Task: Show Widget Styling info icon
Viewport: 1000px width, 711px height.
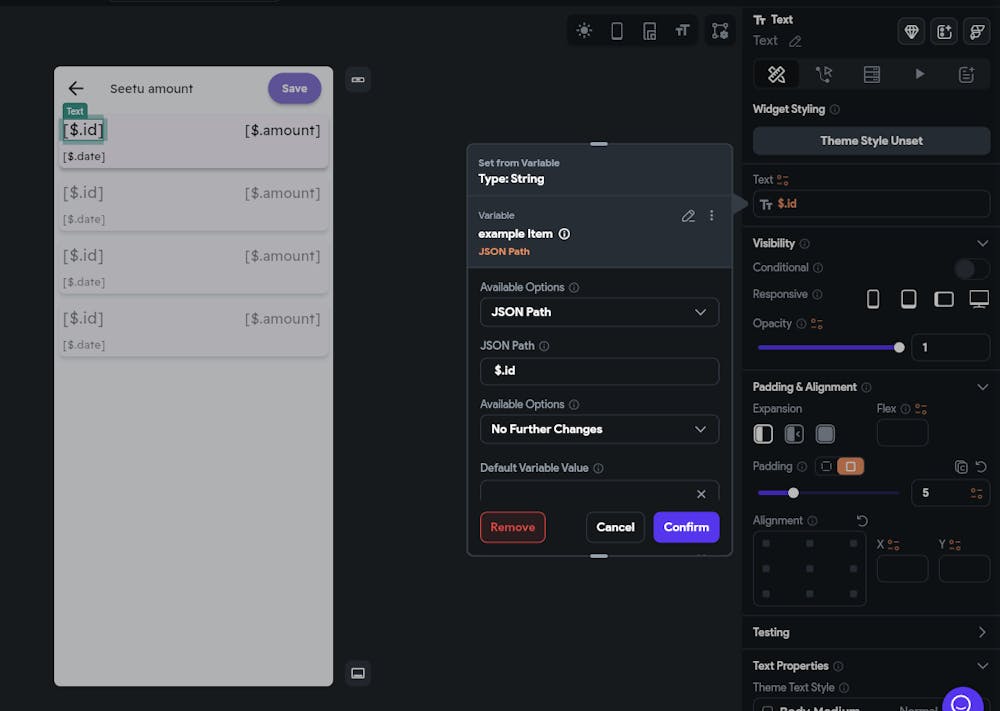Action: [x=834, y=110]
